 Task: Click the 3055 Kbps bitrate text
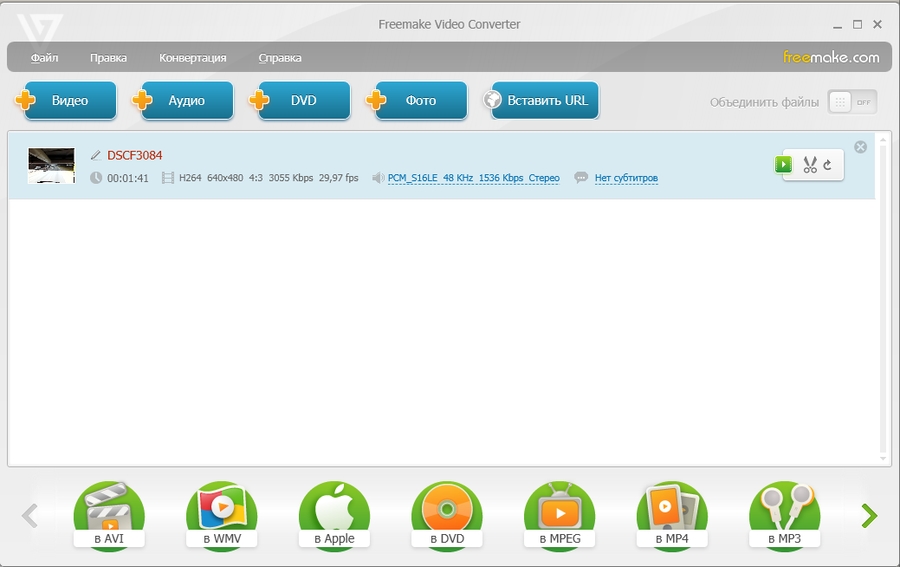click(291, 178)
